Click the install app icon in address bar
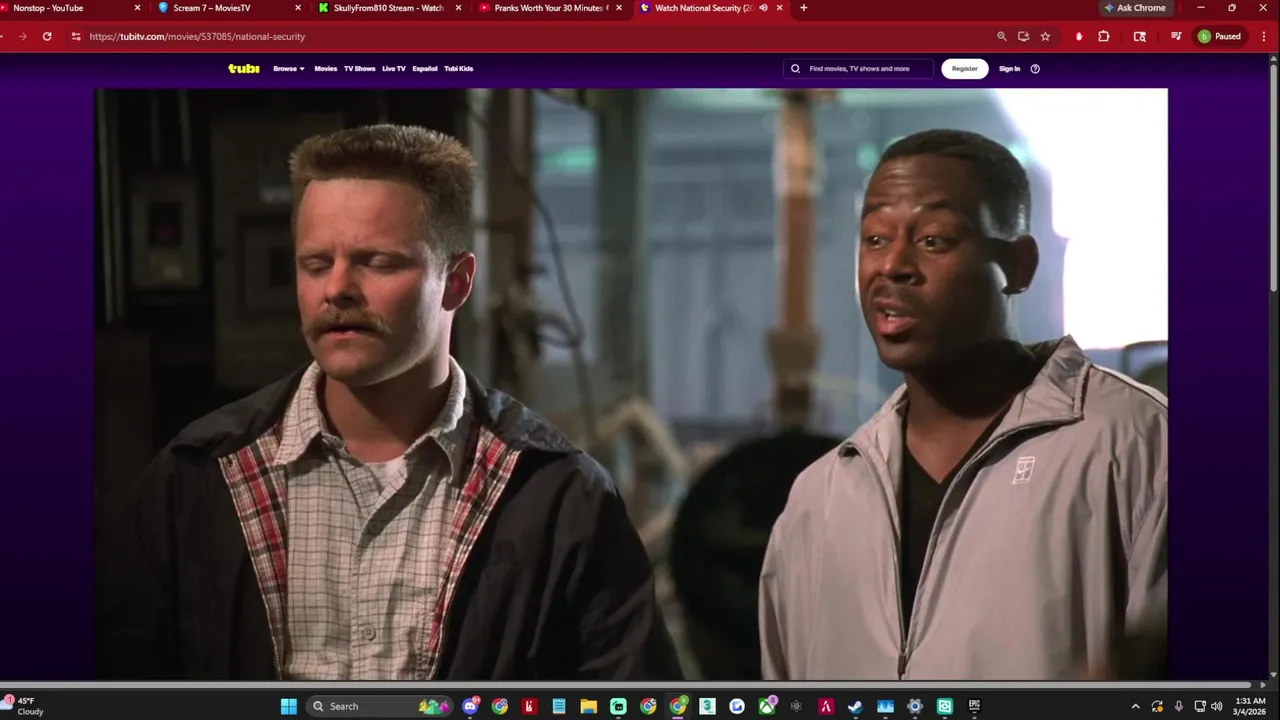The image size is (1280, 720). [x=1024, y=36]
